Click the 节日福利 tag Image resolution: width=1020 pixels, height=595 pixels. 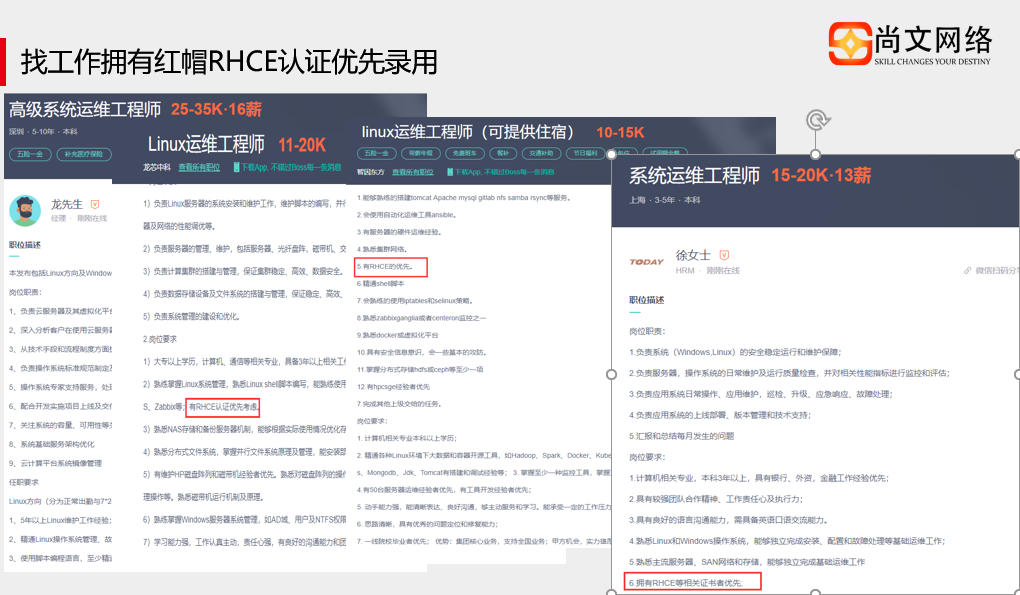tap(585, 153)
